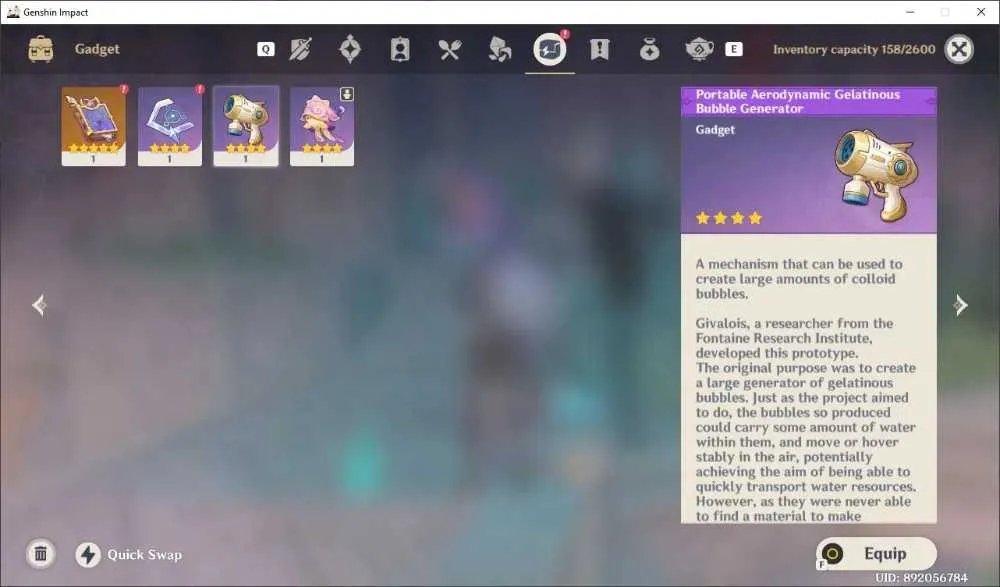Close the Genshin Impact window
Image resolution: width=1000 pixels, height=587 pixels.
coord(981,12)
